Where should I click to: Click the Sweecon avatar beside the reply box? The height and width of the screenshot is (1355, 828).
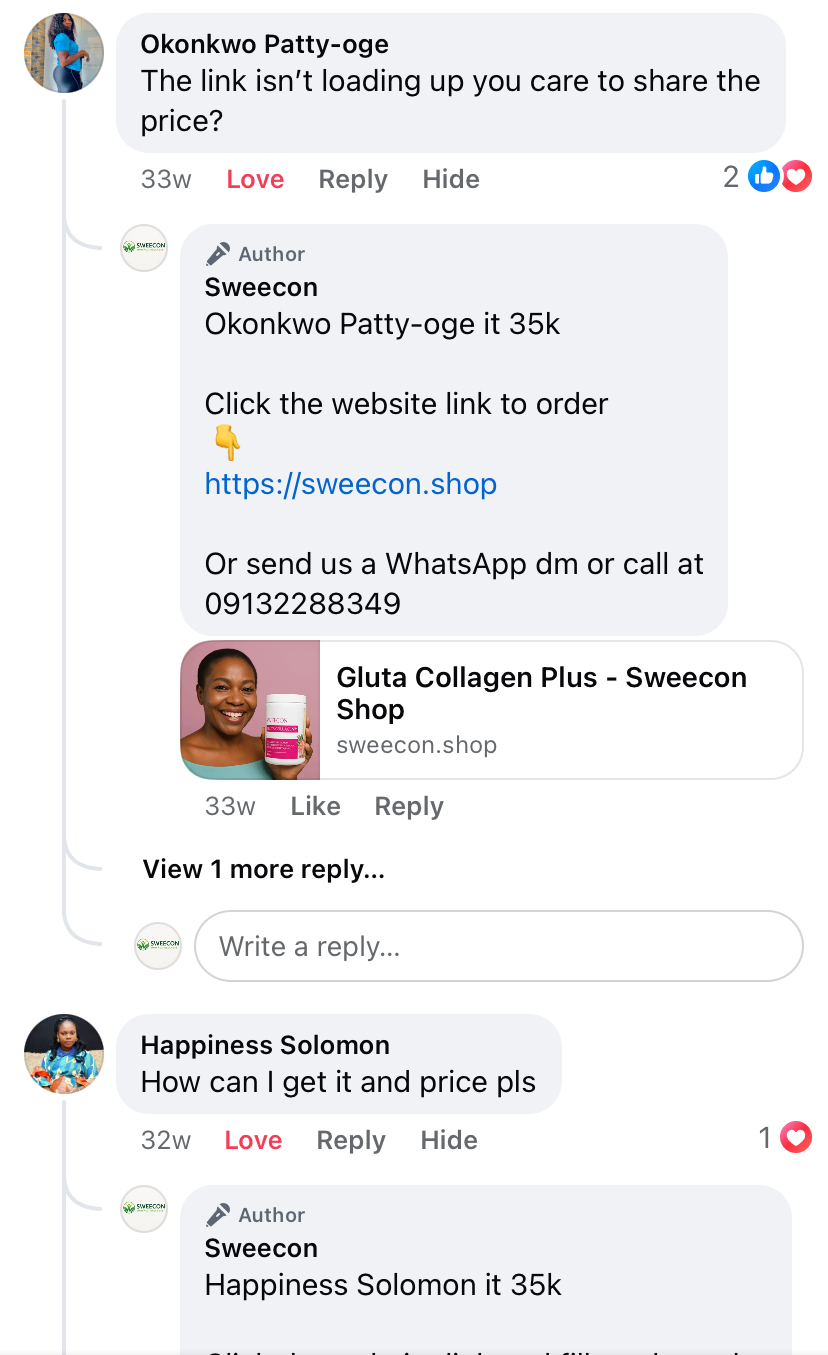point(157,945)
